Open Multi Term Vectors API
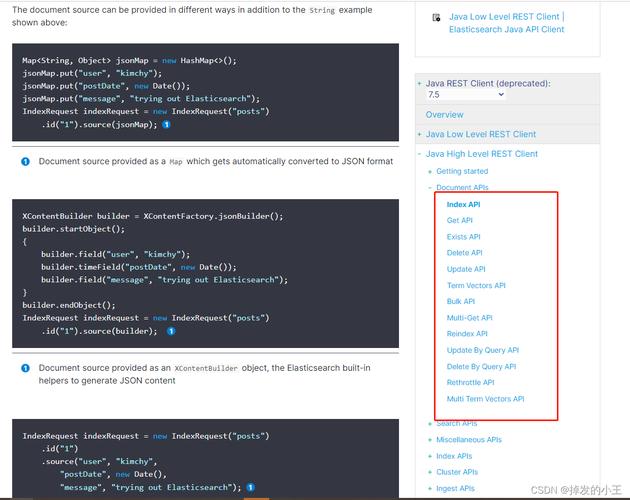Screen dimensions: 630x500 pos(485,399)
